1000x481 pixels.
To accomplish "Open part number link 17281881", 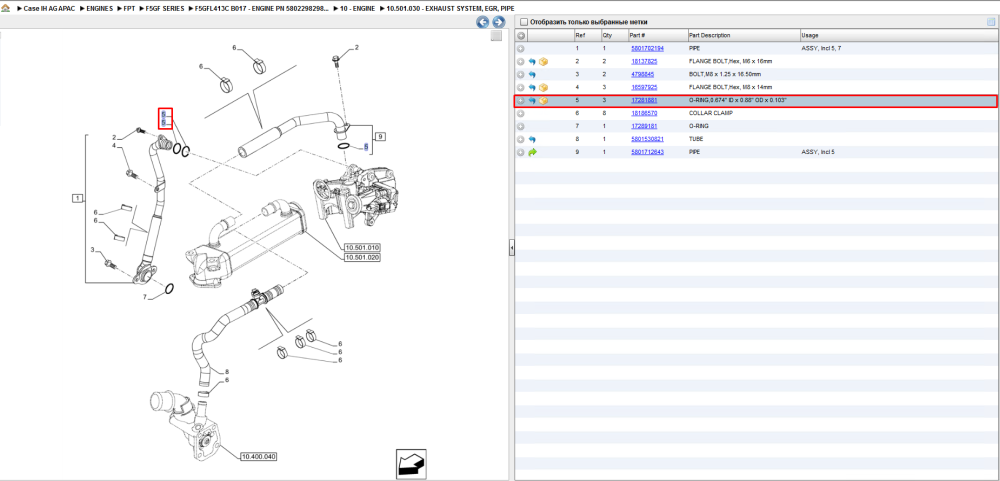I will coord(643,101).
